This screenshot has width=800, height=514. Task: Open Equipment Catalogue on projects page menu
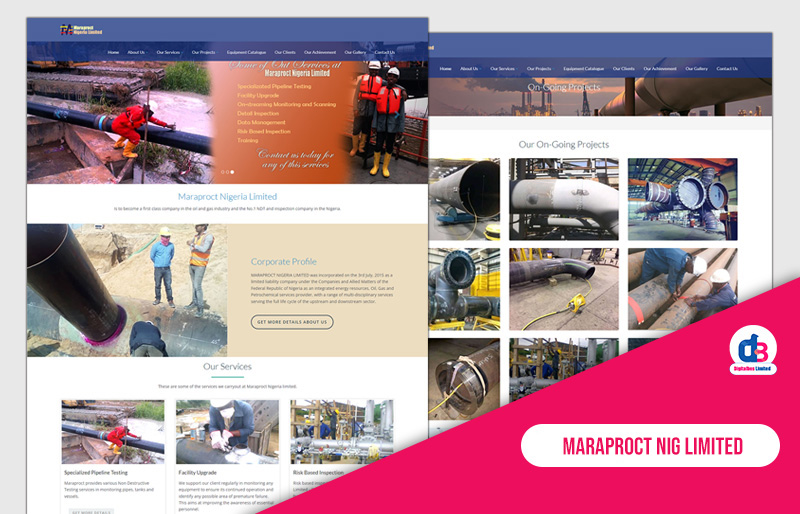tap(584, 68)
